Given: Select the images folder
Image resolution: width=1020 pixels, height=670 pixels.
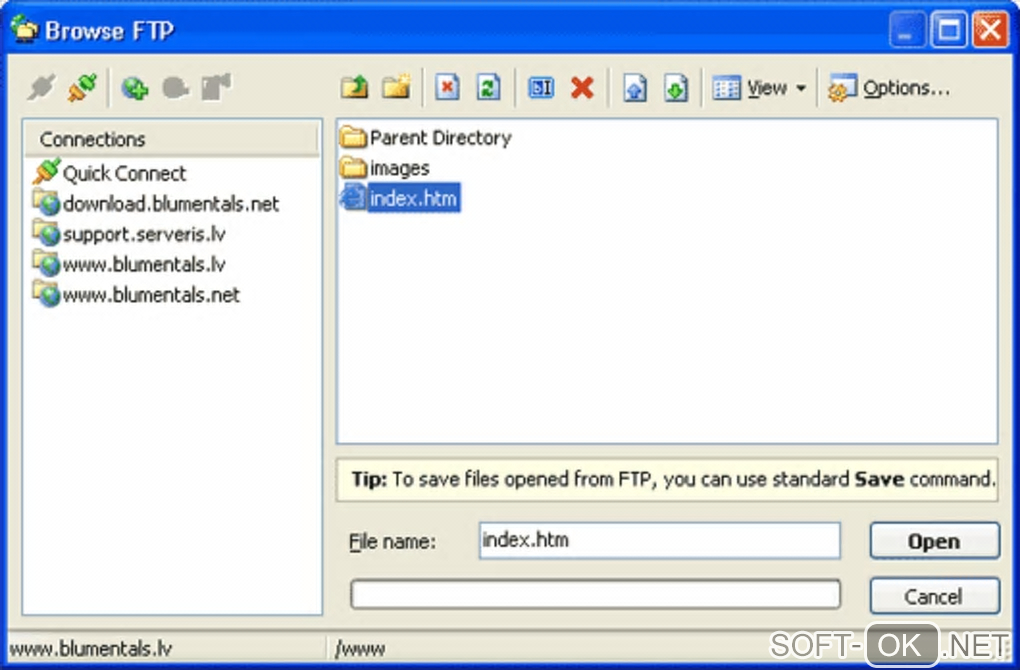Looking at the screenshot, I should click(x=384, y=168).
